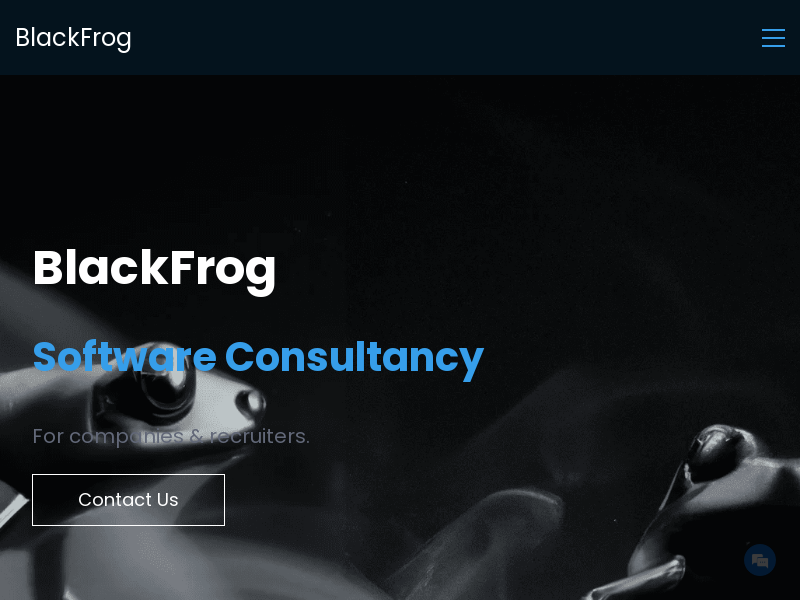Click the BlackFrog logo in the navbar

point(73,38)
